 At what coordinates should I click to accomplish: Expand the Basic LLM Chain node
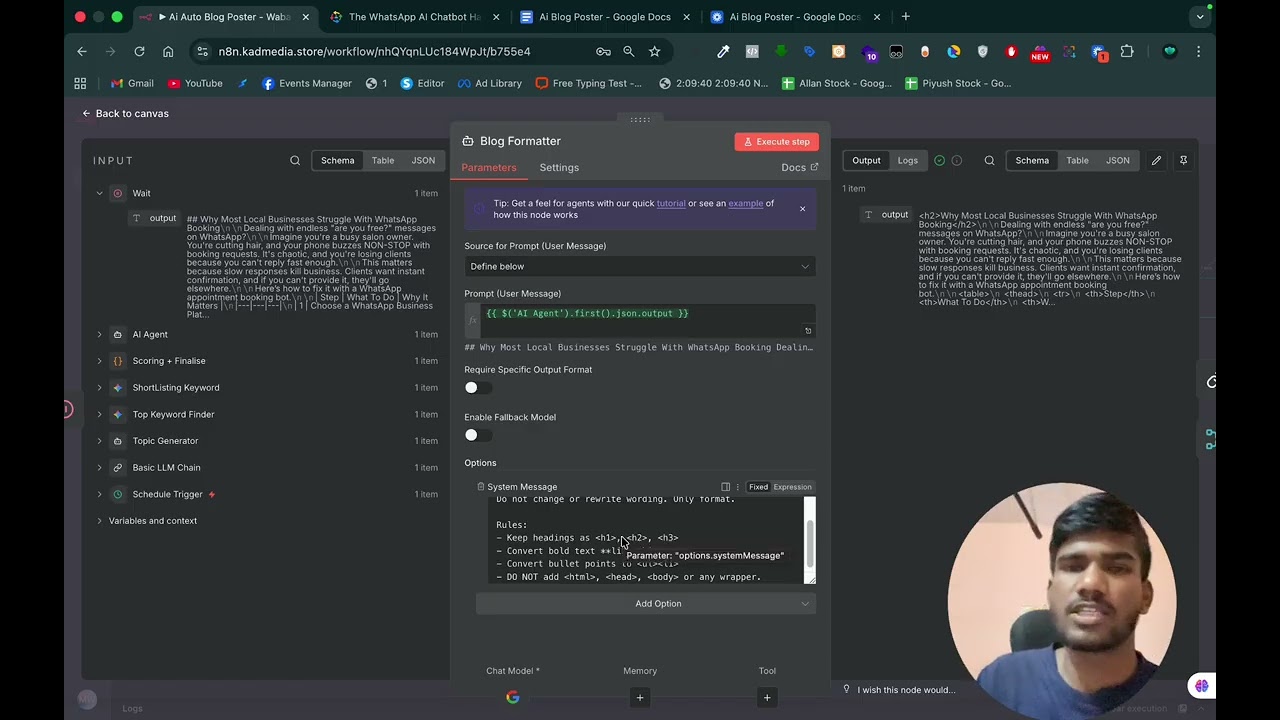coord(99,467)
